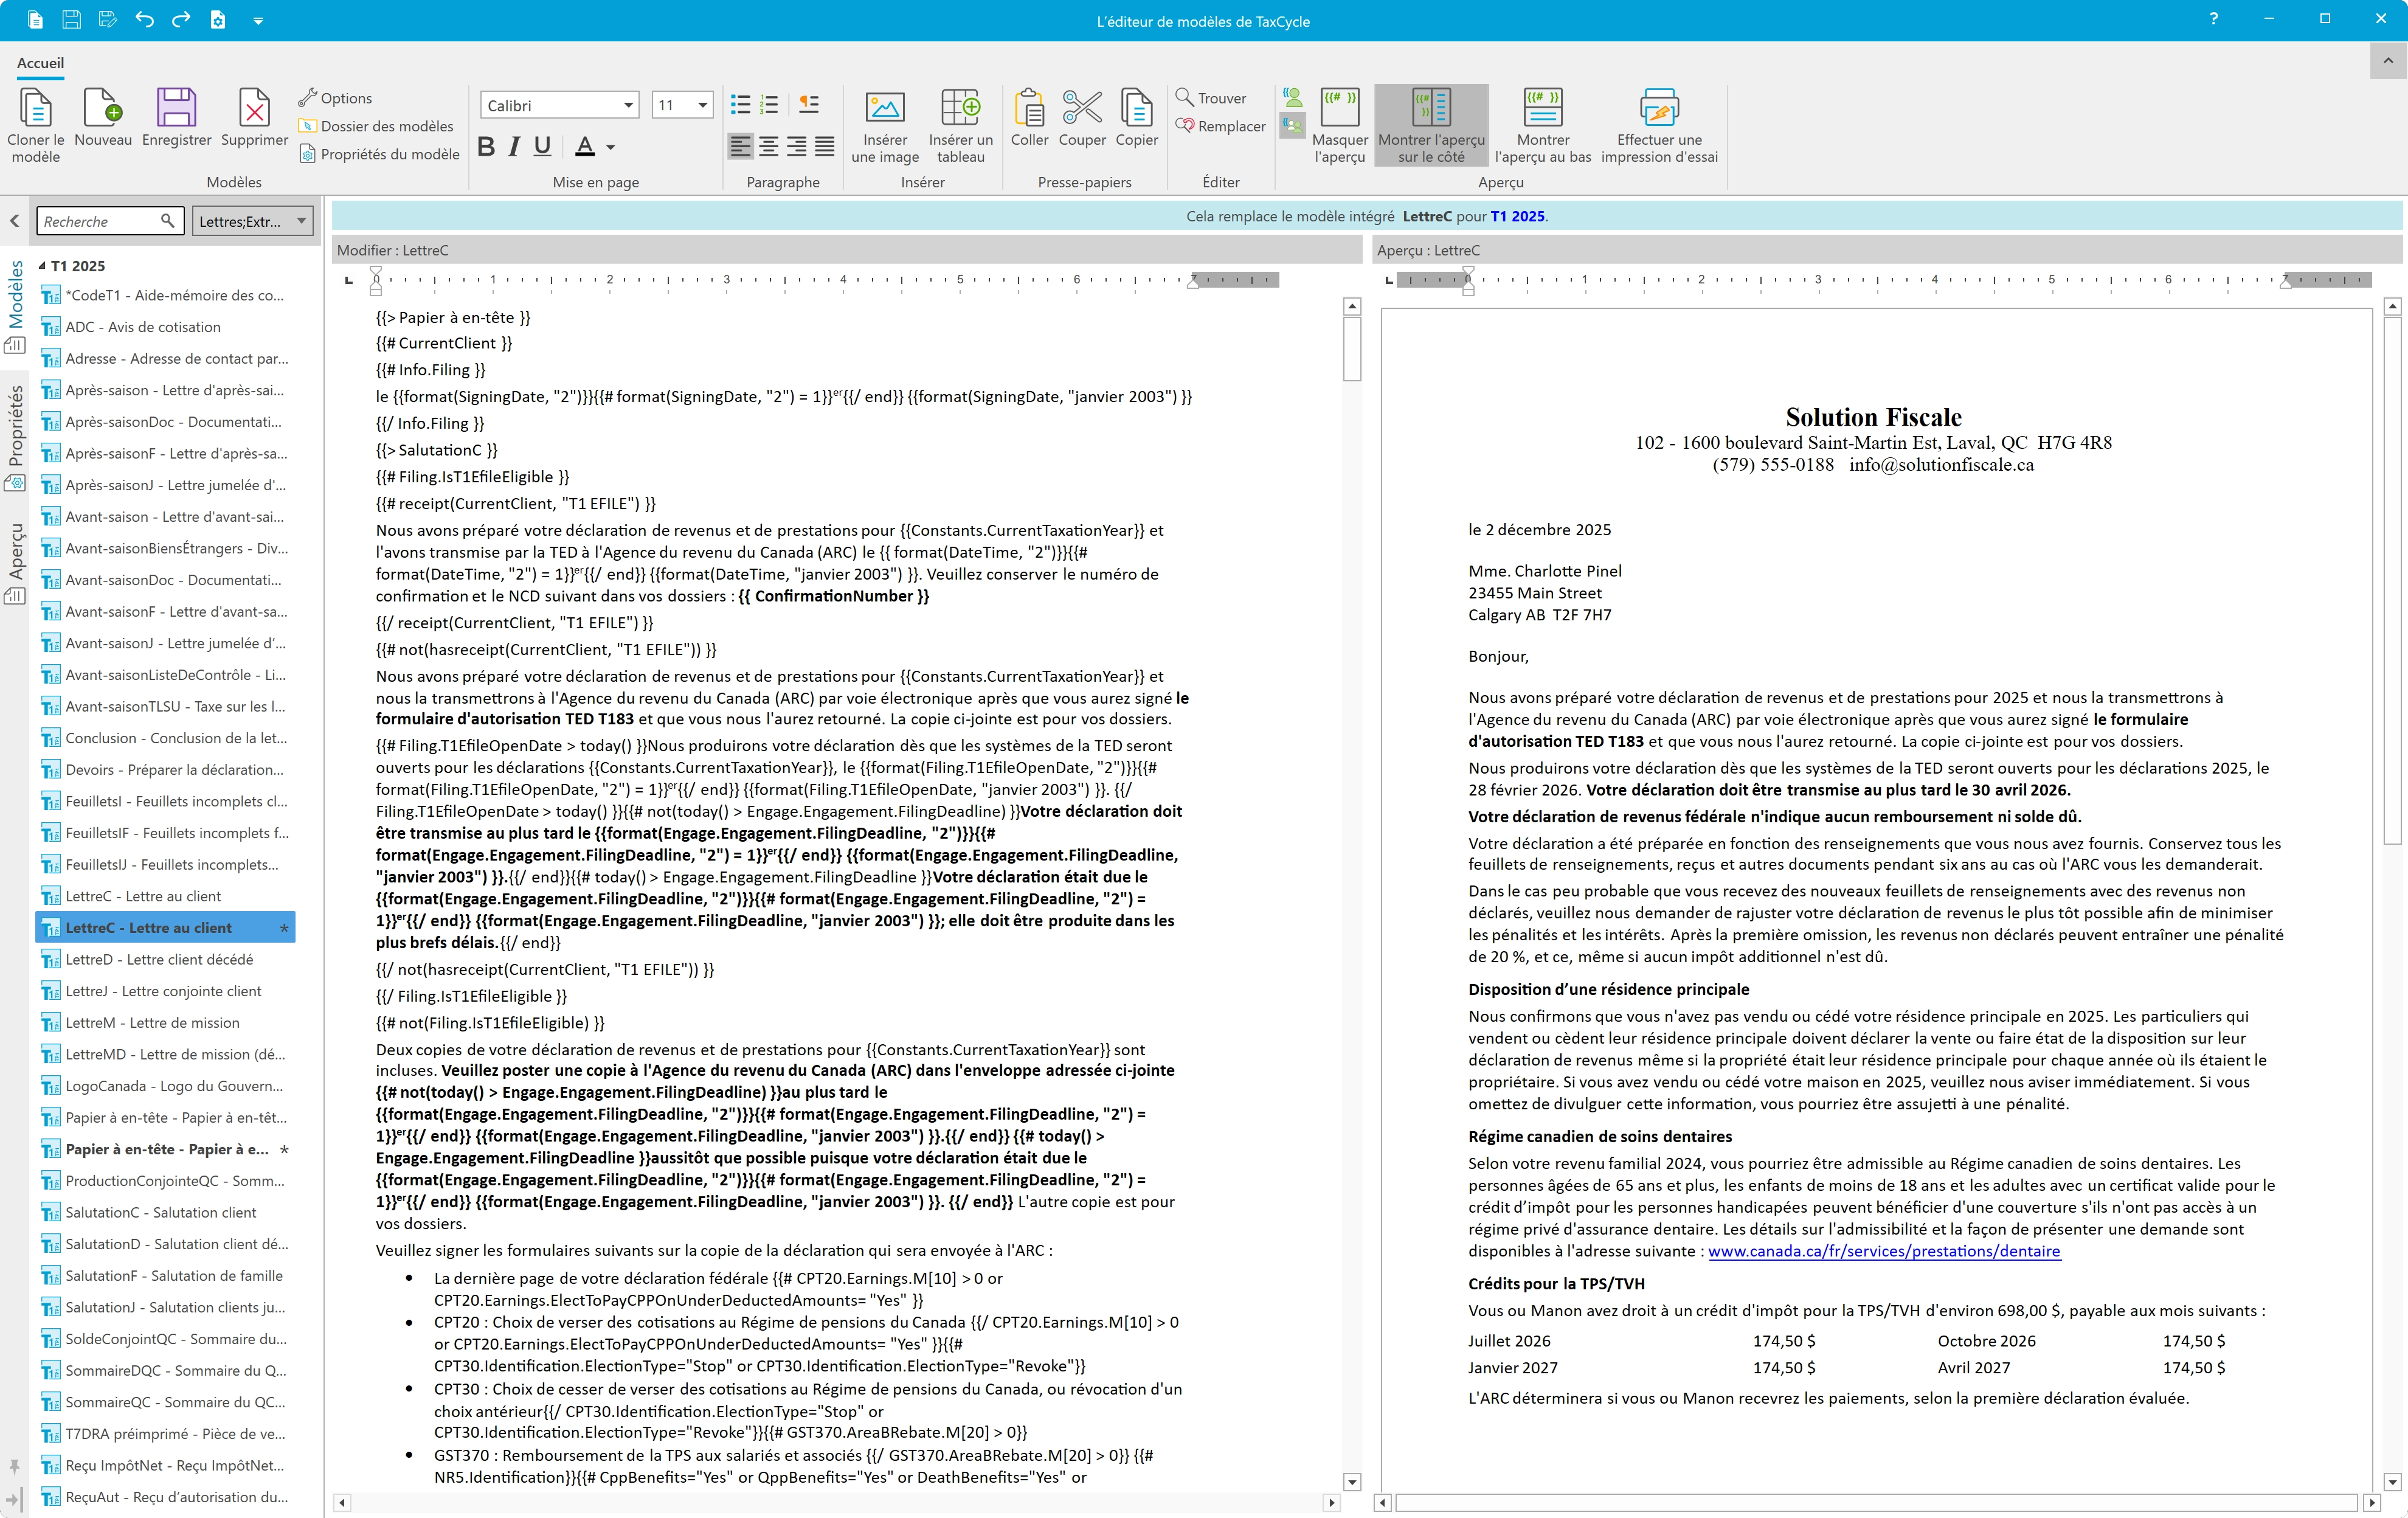Image resolution: width=2408 pixels, height=1518 pixels.
Task: Open the Accueil ribbon tab
Action: (x=40, y=63)
